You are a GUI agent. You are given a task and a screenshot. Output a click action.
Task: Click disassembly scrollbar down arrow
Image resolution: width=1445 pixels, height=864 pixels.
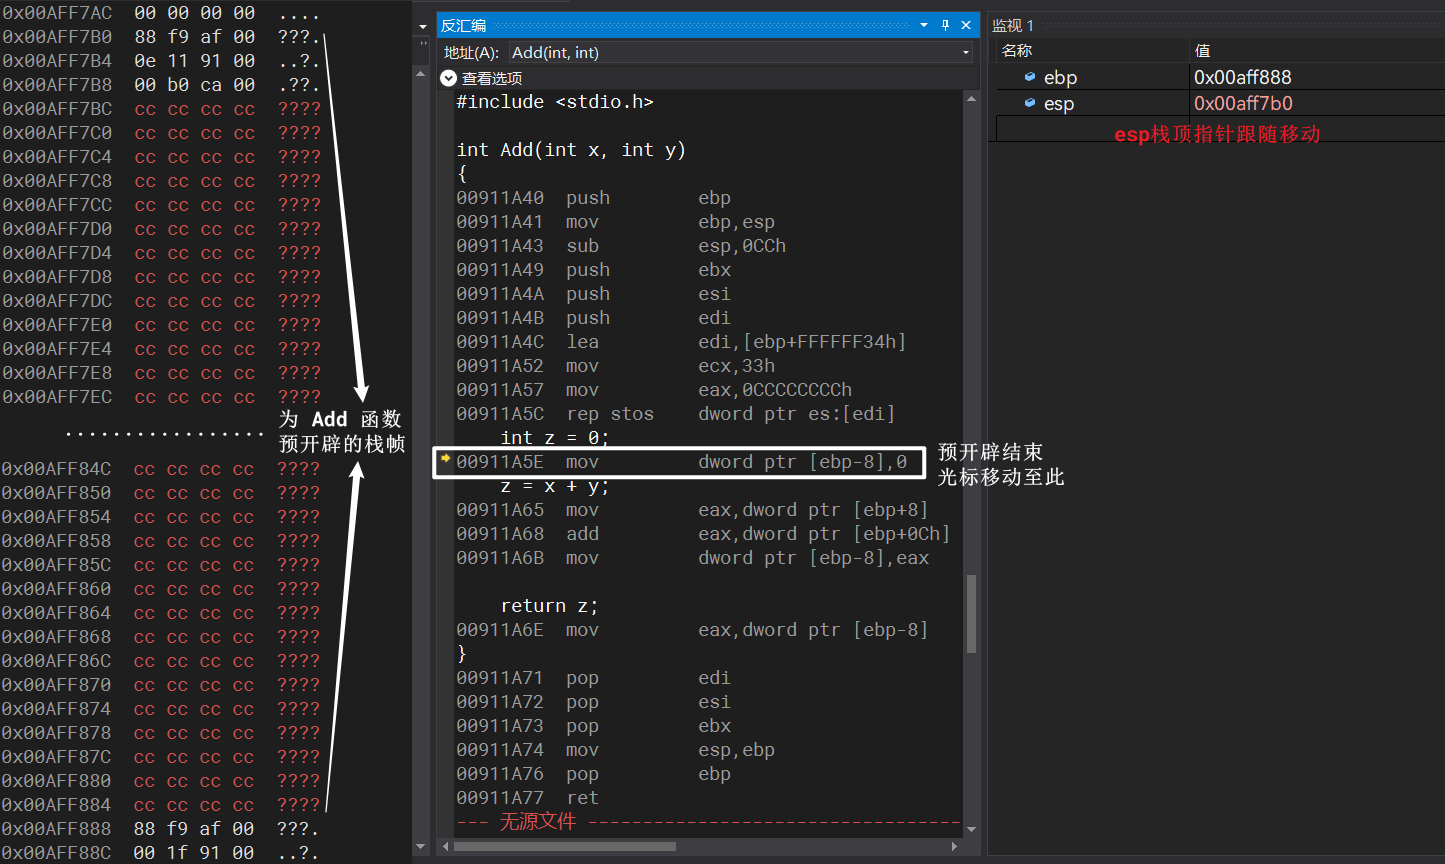(971, 828)
